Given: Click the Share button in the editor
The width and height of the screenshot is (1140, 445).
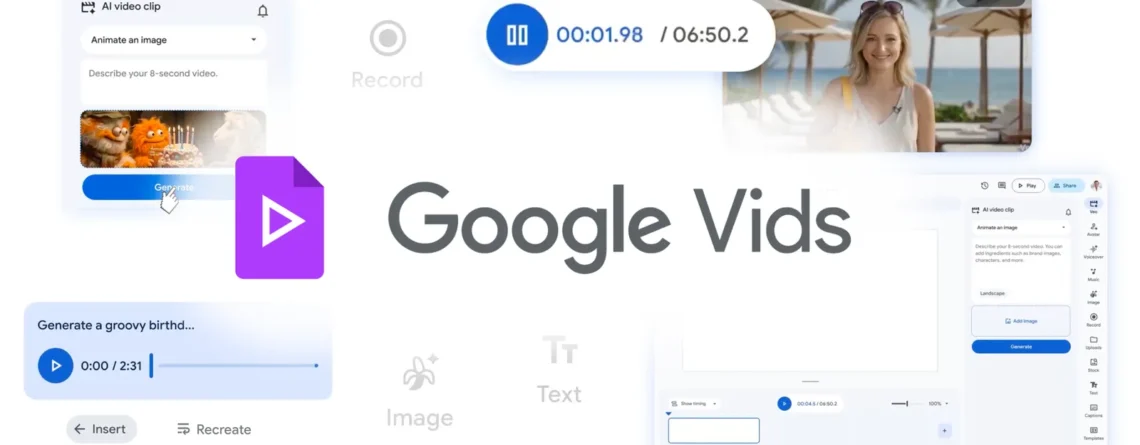Looking at the screenshot, I should pyautogui.click(x=1066, y=185).
